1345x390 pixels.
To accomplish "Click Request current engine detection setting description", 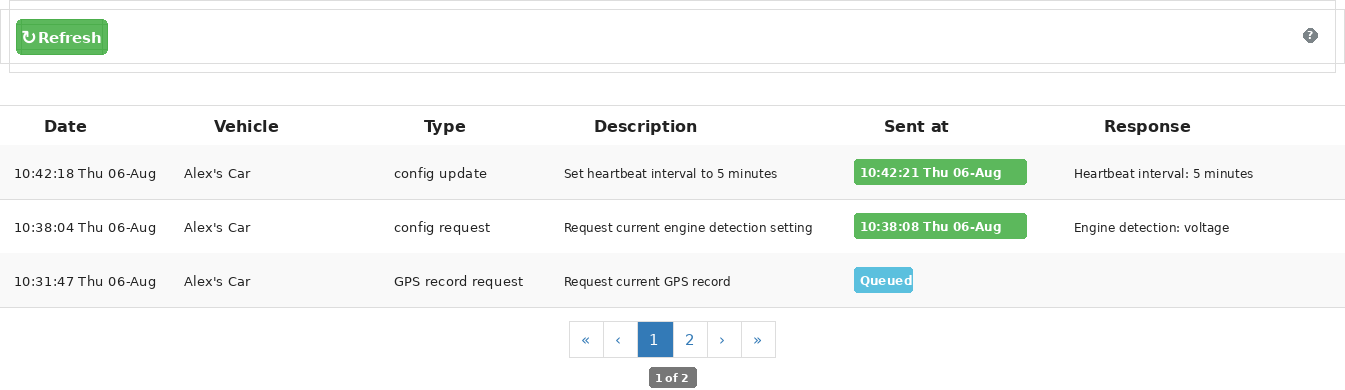I will [688, 227].
